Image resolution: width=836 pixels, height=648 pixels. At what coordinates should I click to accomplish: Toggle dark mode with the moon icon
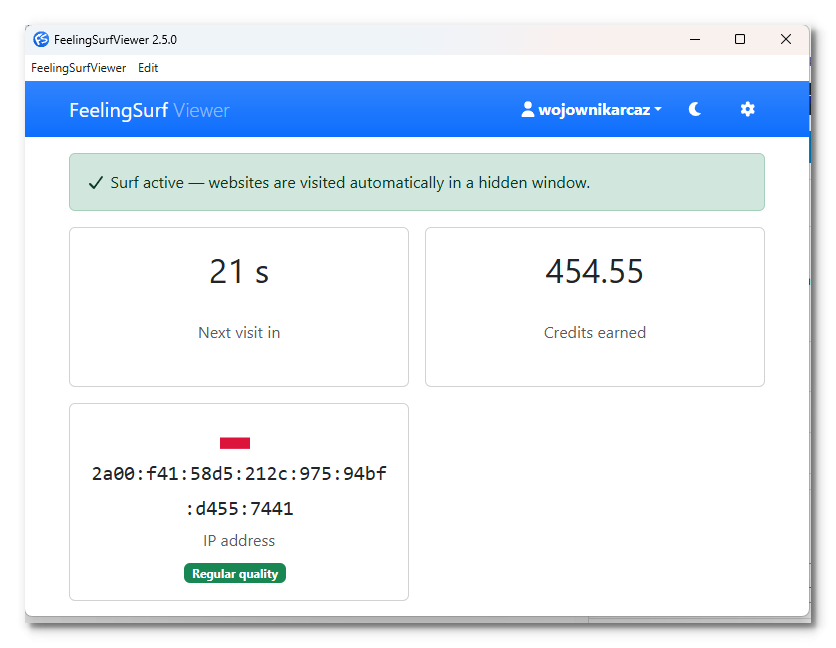695,110
